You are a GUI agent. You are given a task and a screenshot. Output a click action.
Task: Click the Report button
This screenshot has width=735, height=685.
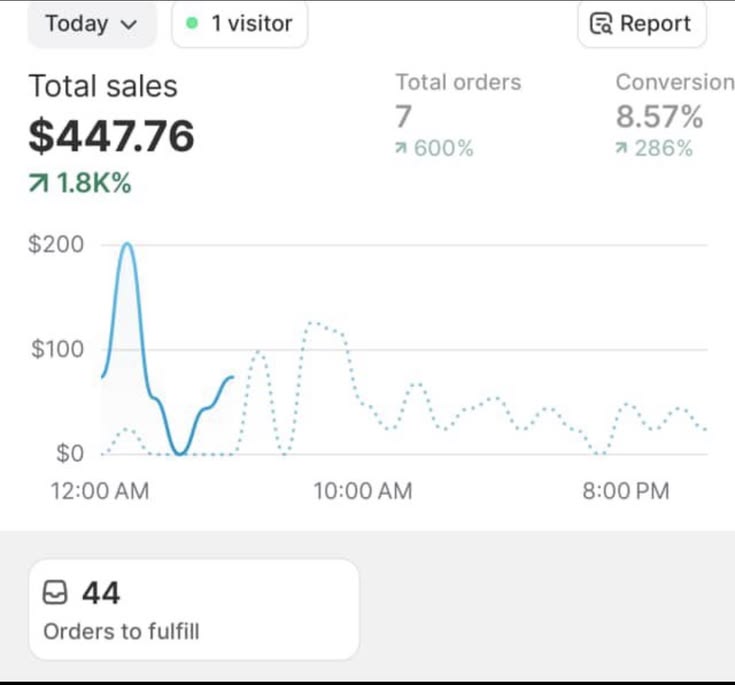pyautogui.click(x=642, y=23)
